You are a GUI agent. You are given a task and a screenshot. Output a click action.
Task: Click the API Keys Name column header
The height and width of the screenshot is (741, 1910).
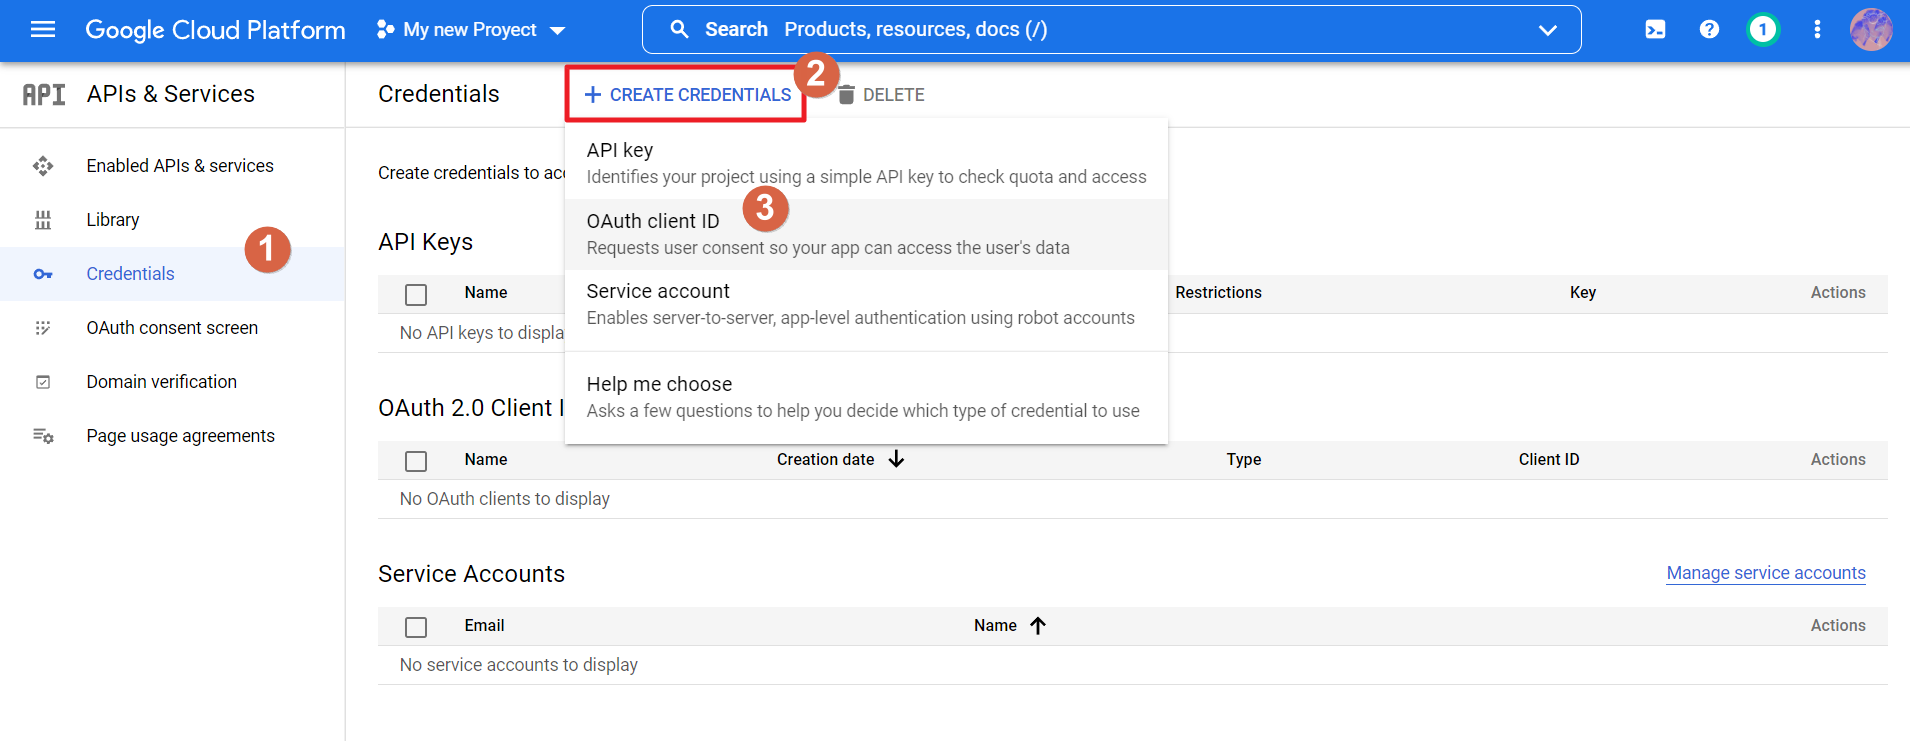coord(486,292)
